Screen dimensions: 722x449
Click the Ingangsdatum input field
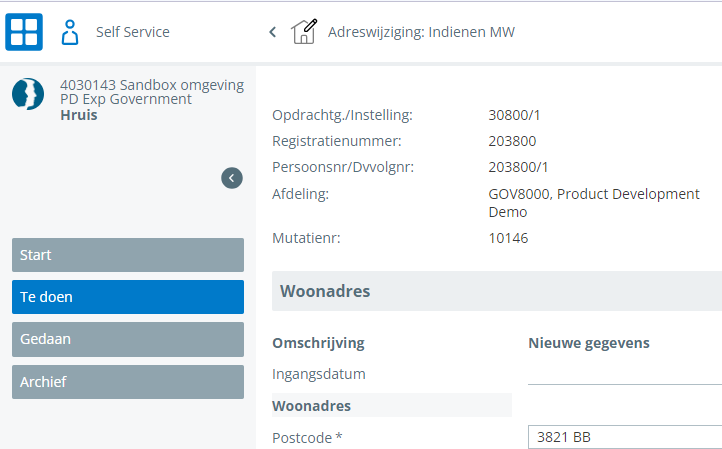point(625,374)
